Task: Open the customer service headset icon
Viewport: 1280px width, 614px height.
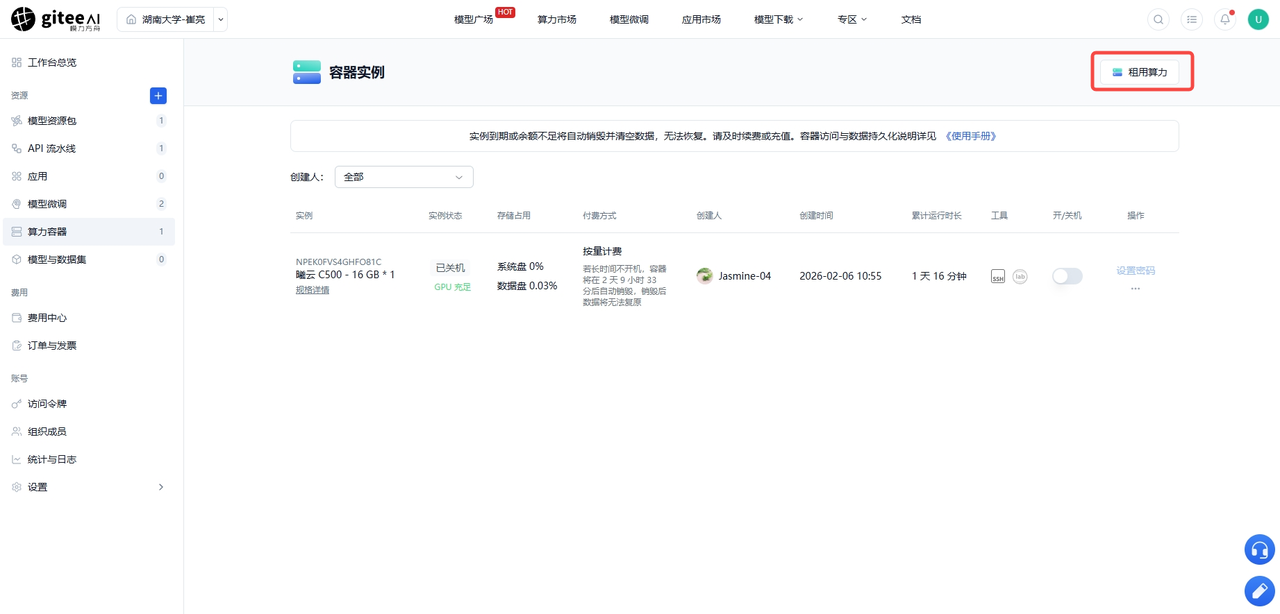Action: [x=1259, y=549]
